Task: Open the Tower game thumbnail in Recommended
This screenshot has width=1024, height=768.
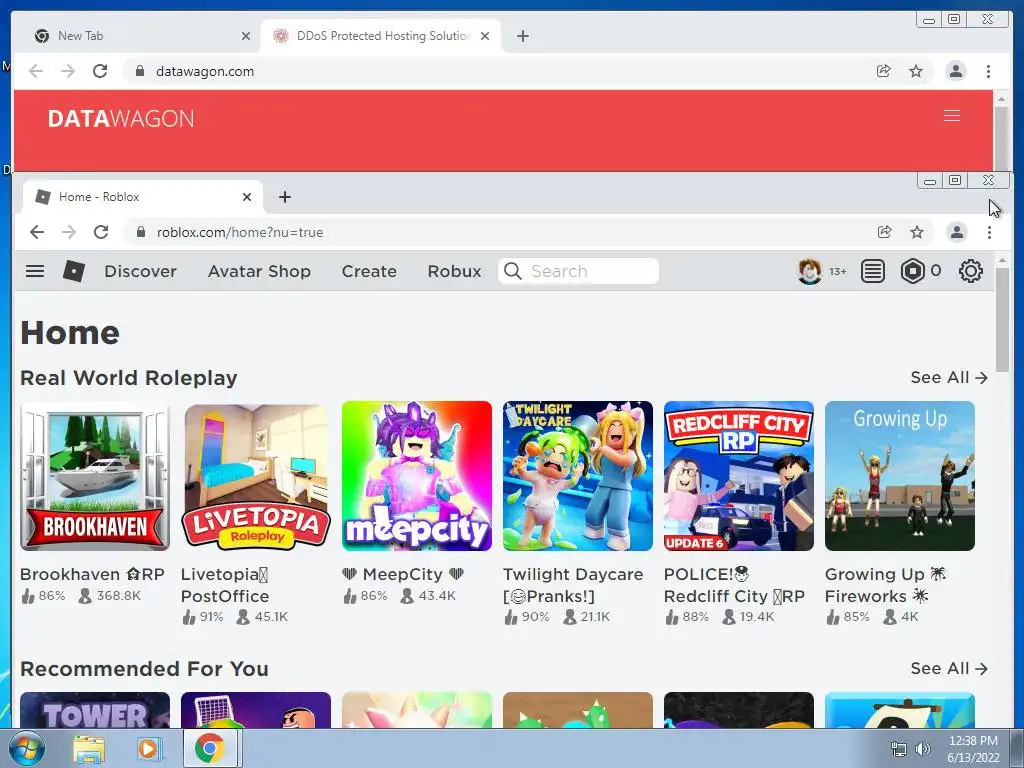Action: coord(95,711)
